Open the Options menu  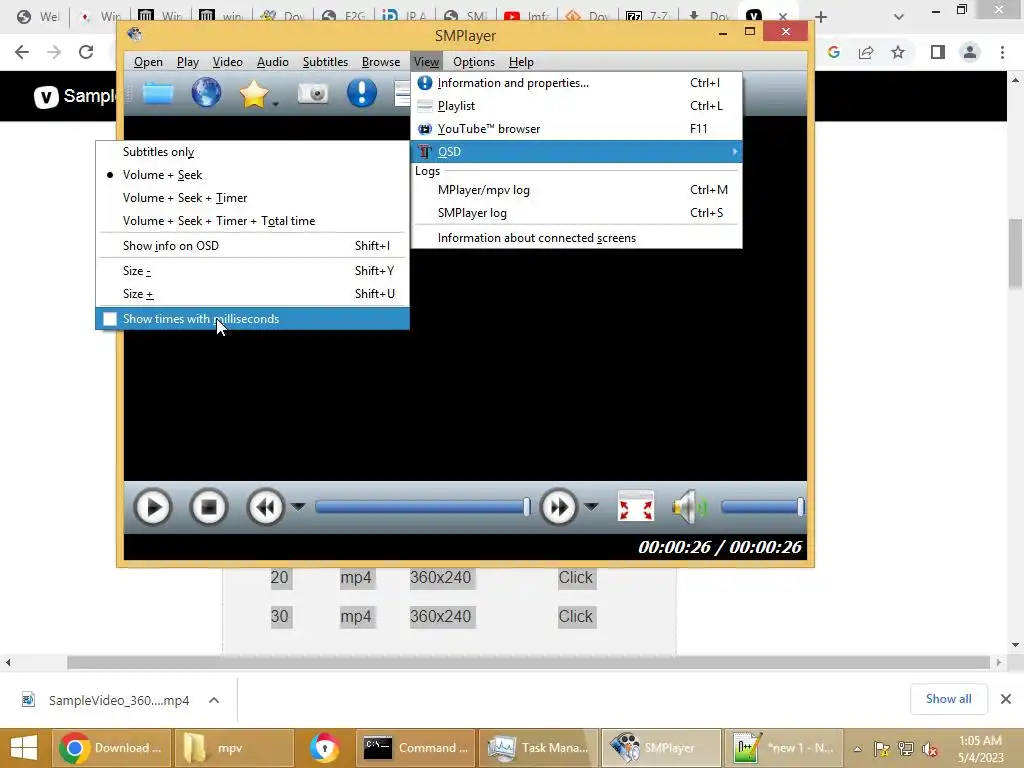pos(473,62)
